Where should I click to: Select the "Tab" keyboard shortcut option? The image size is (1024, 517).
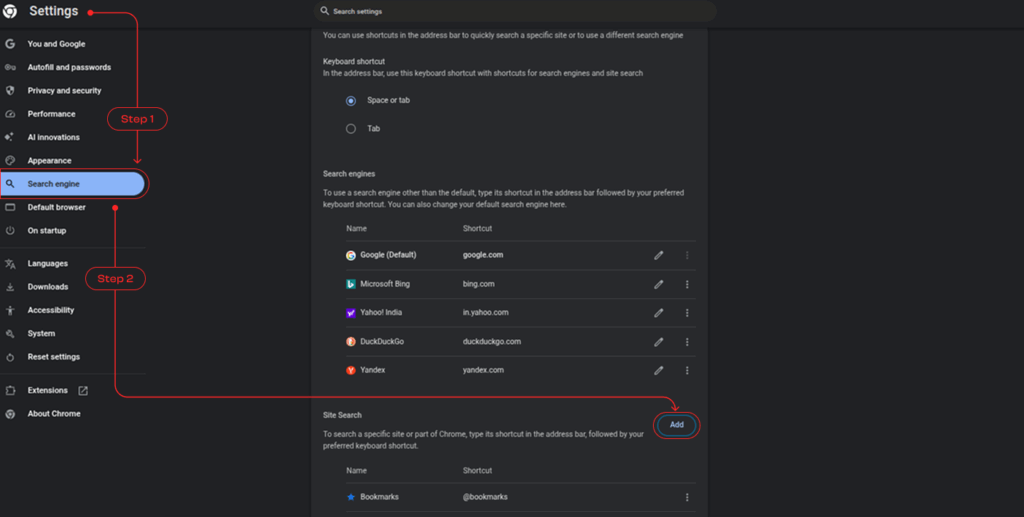pyautogui.click(x=351, y=129)
